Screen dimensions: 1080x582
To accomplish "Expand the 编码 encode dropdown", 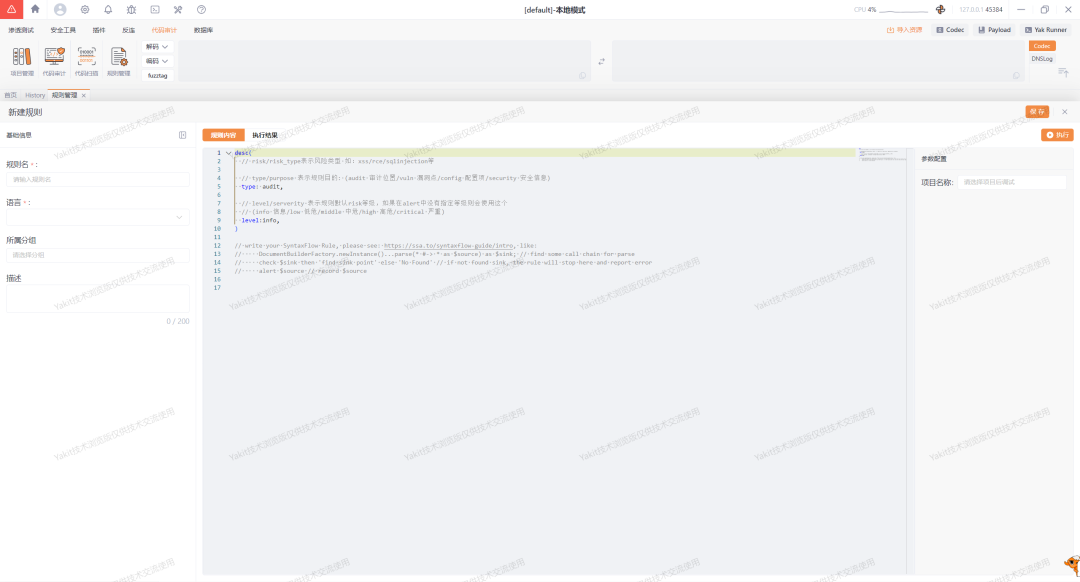I will (157, 61).
